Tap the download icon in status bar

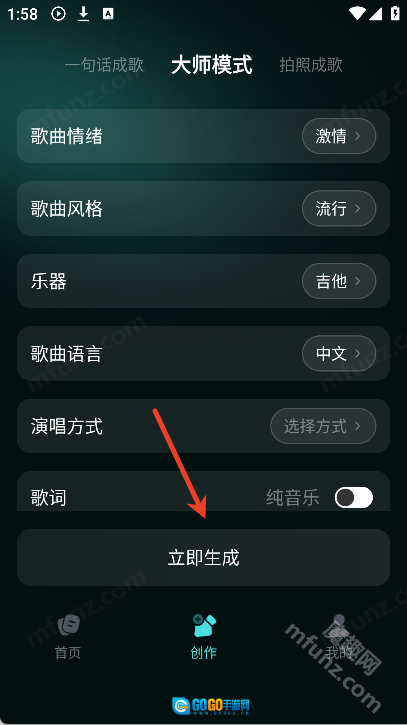click(x=83, y=14)
